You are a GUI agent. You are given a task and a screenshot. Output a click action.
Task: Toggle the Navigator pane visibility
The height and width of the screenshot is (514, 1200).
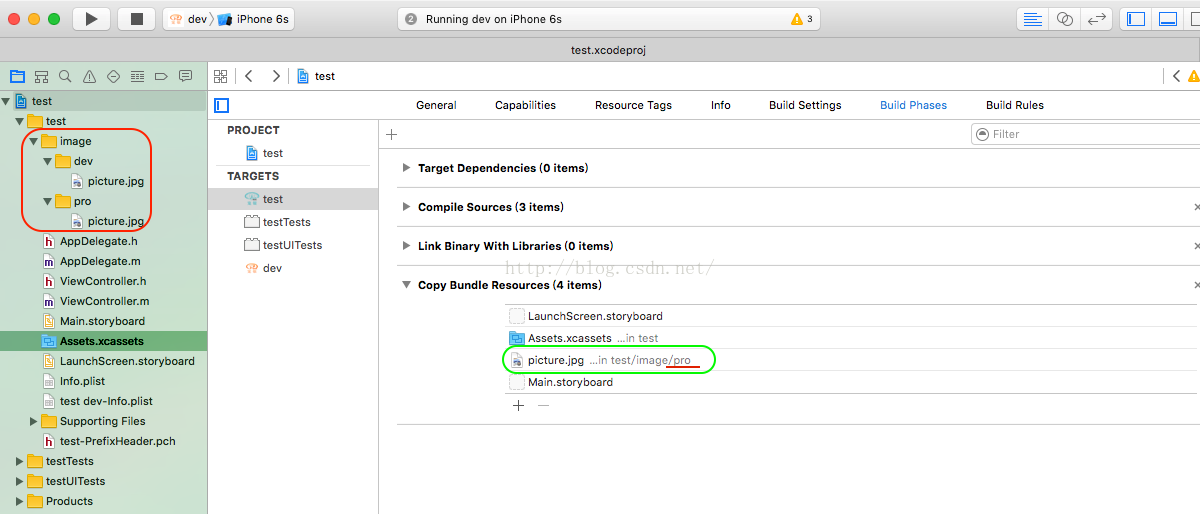click(x=1136, y=19)
